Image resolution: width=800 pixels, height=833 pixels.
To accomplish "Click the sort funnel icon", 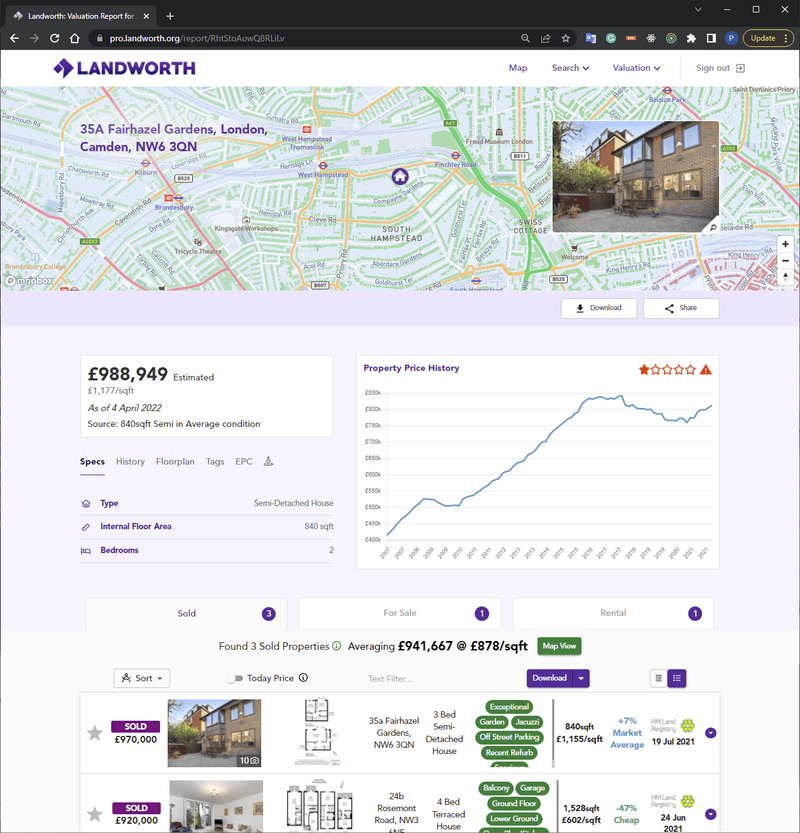I will coord(128,678).
